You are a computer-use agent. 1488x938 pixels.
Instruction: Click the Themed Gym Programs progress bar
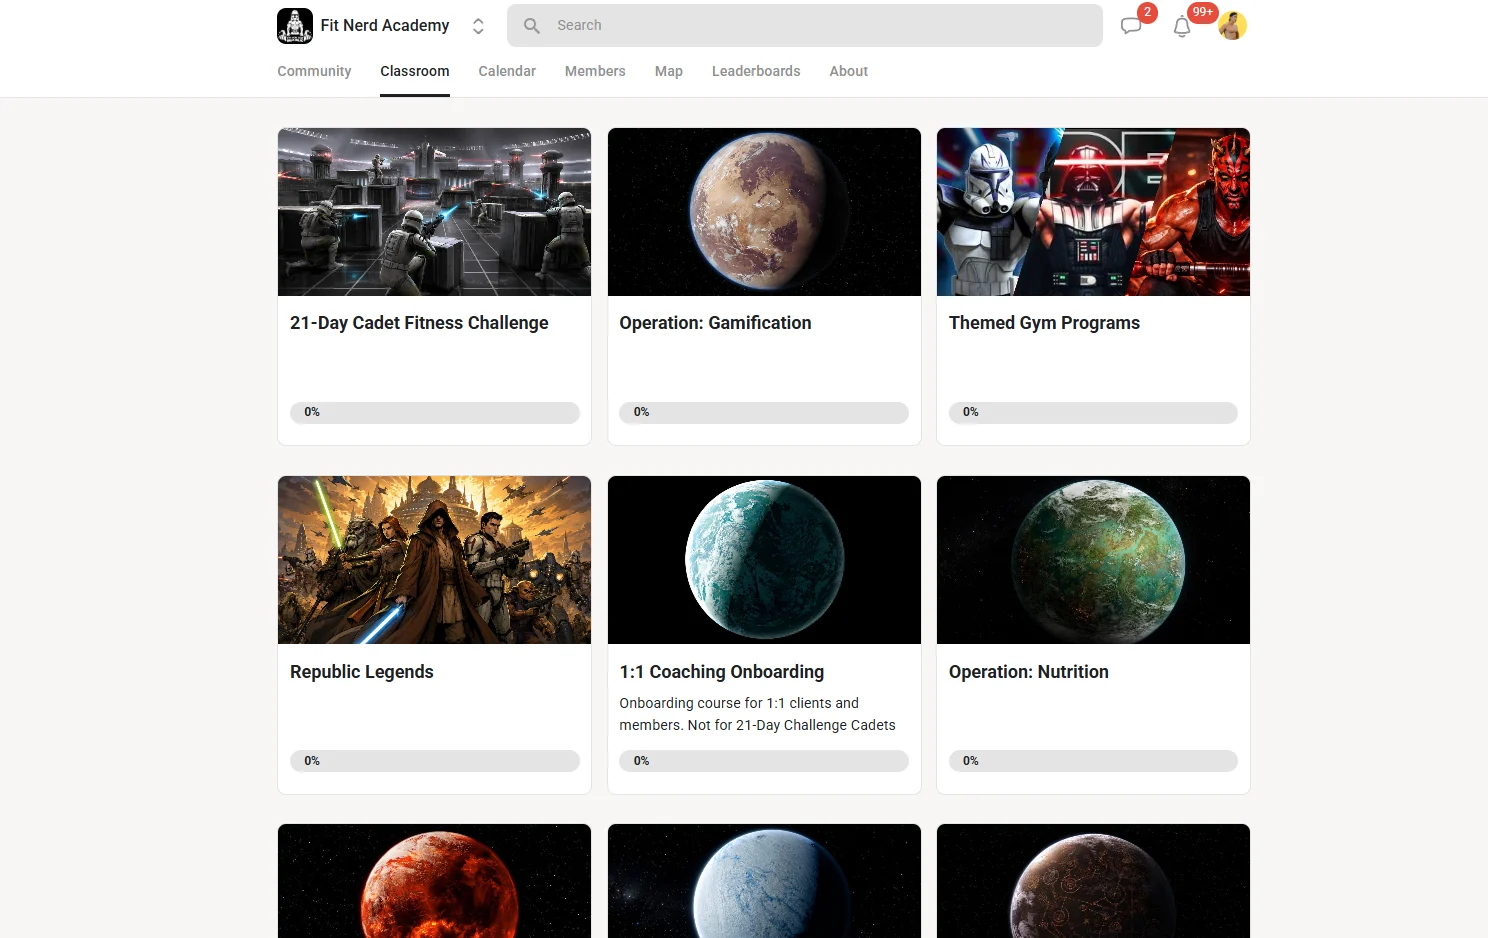tap(1093, 412)
